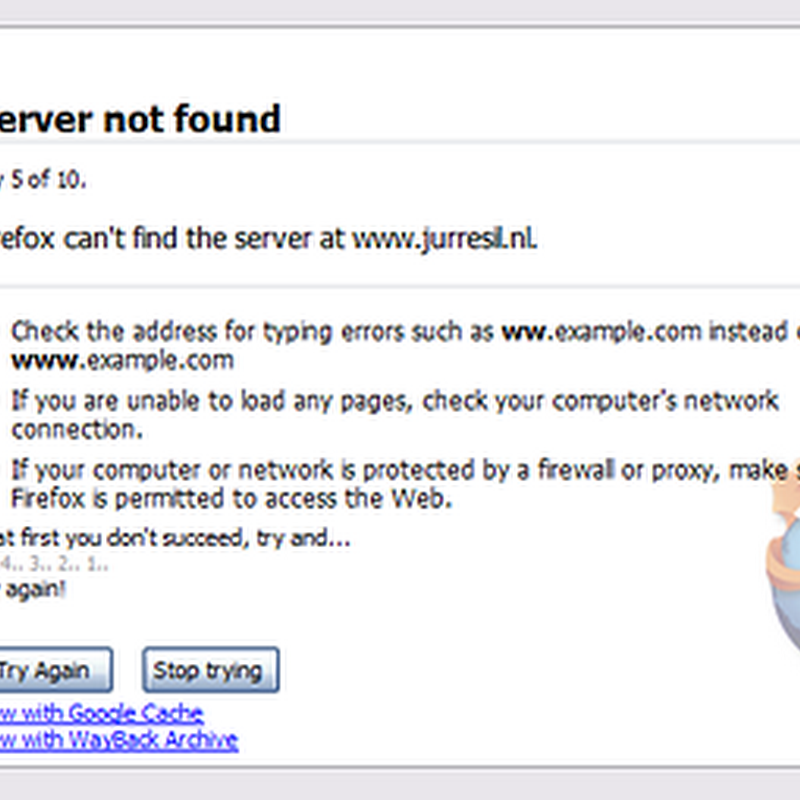Click the grey status bar at bottom
Image resolution: width=800 pixels, height=800 pixels.
pos(400,785)
